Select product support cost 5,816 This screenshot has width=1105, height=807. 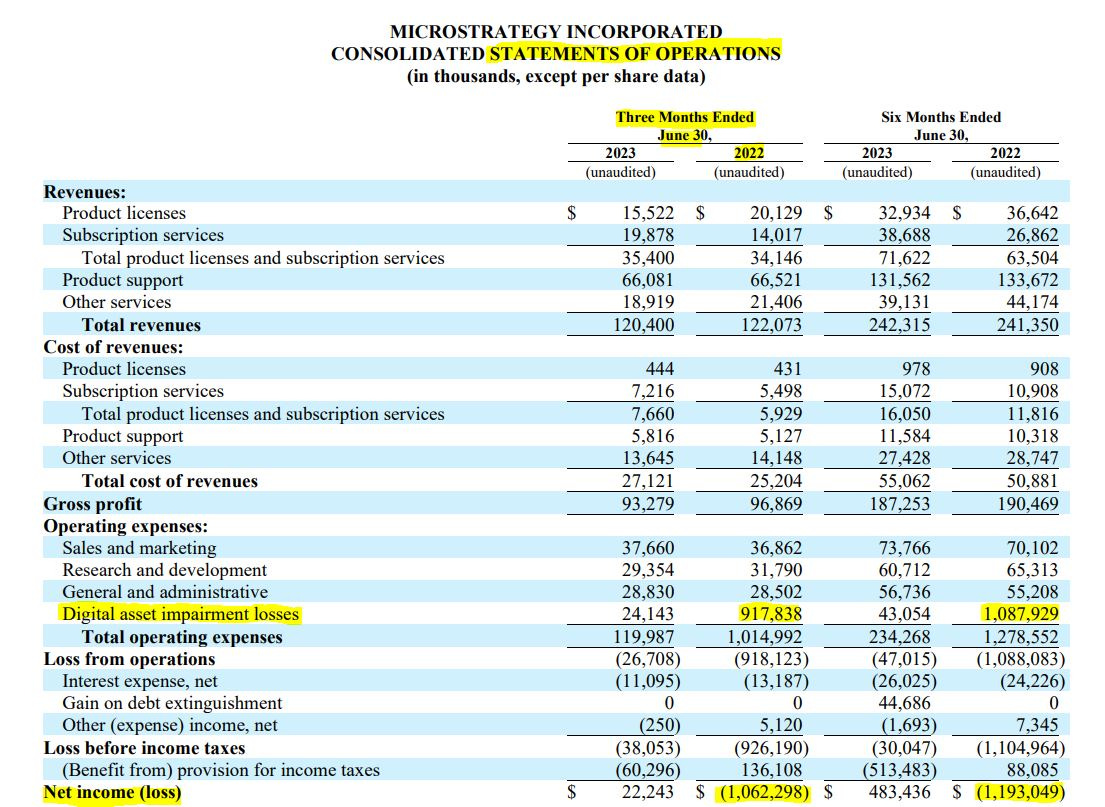click(653, 436)
